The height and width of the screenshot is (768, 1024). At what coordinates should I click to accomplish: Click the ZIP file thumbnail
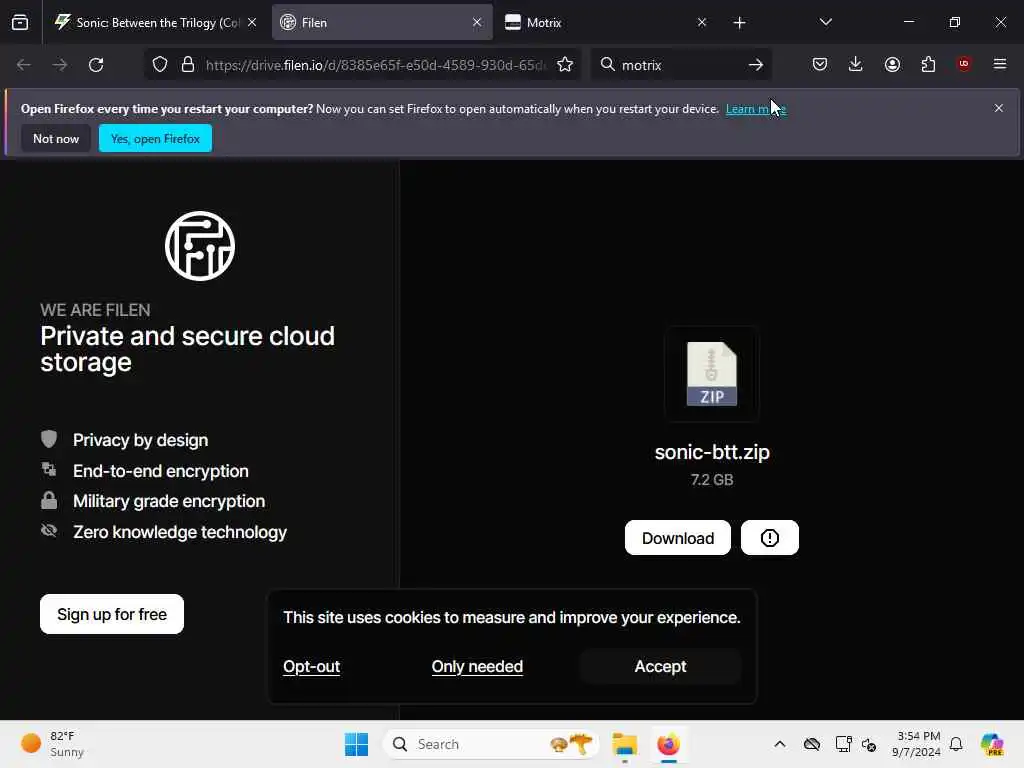[x=712, y=374]
